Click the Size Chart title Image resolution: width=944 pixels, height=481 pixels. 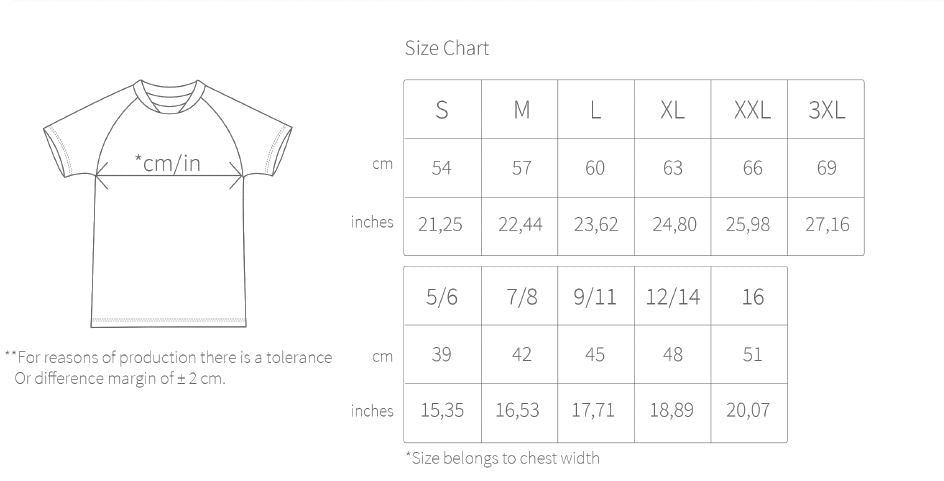pyautogui.click(x=447, y=48)
